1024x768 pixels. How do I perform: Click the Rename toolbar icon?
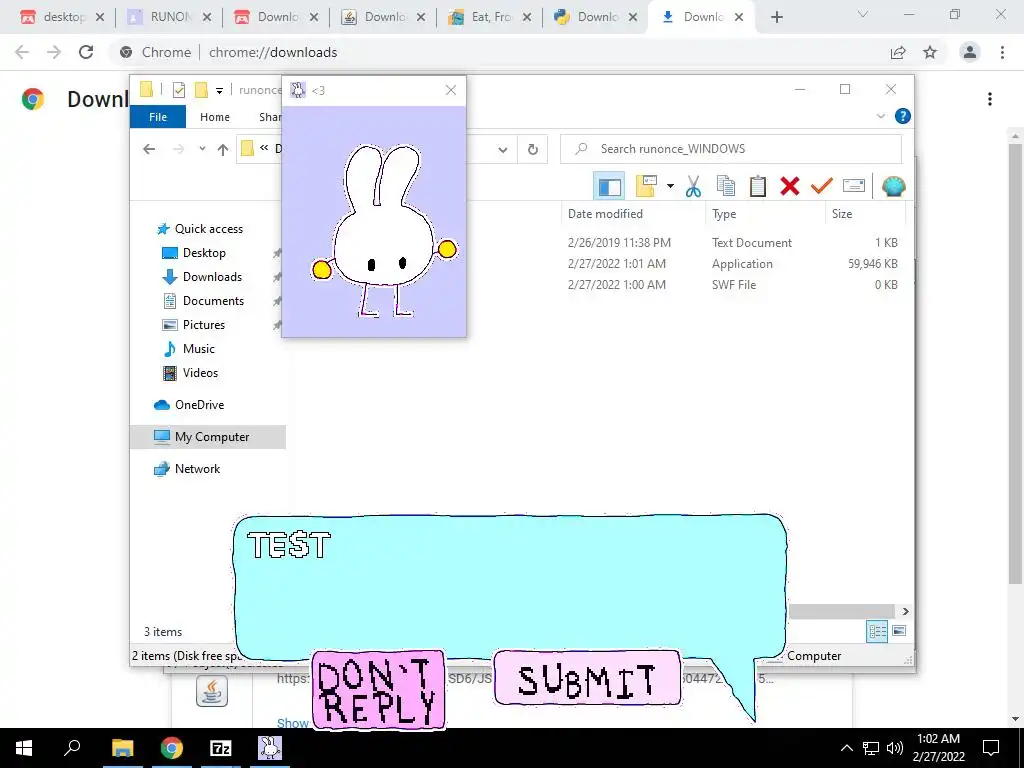pos(854,186)
